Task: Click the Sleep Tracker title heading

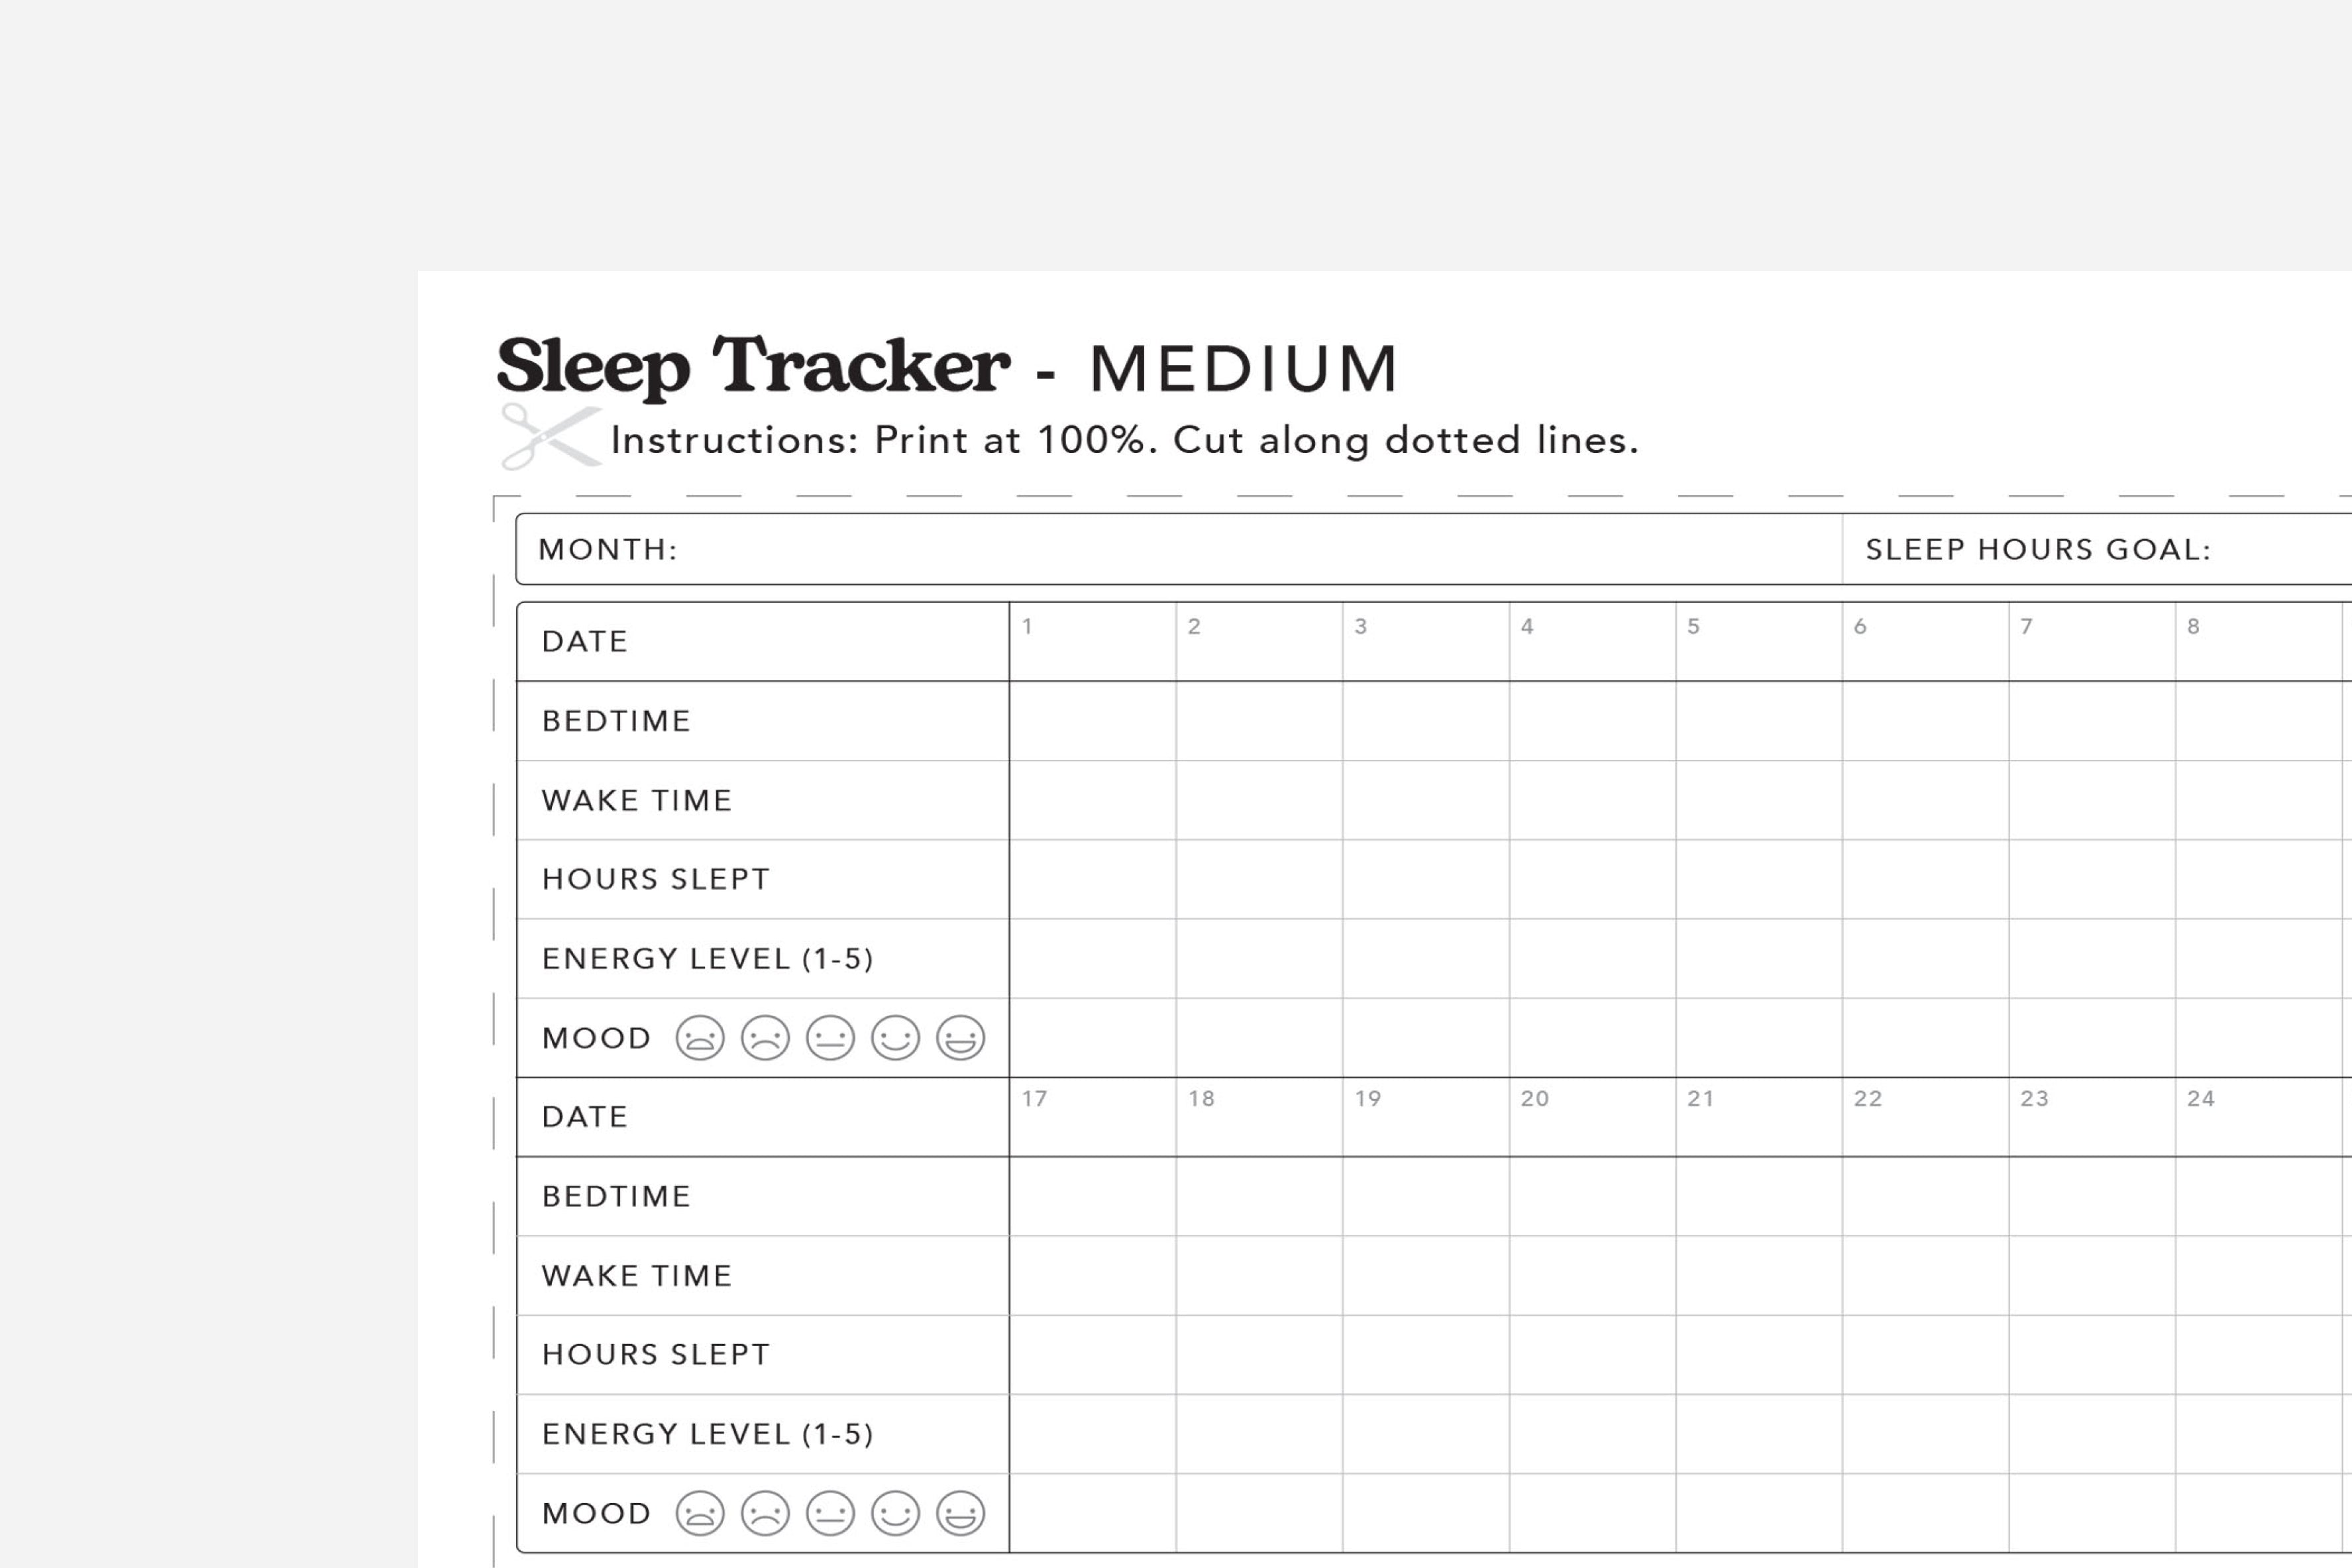Action: click(x=753, y=366)
